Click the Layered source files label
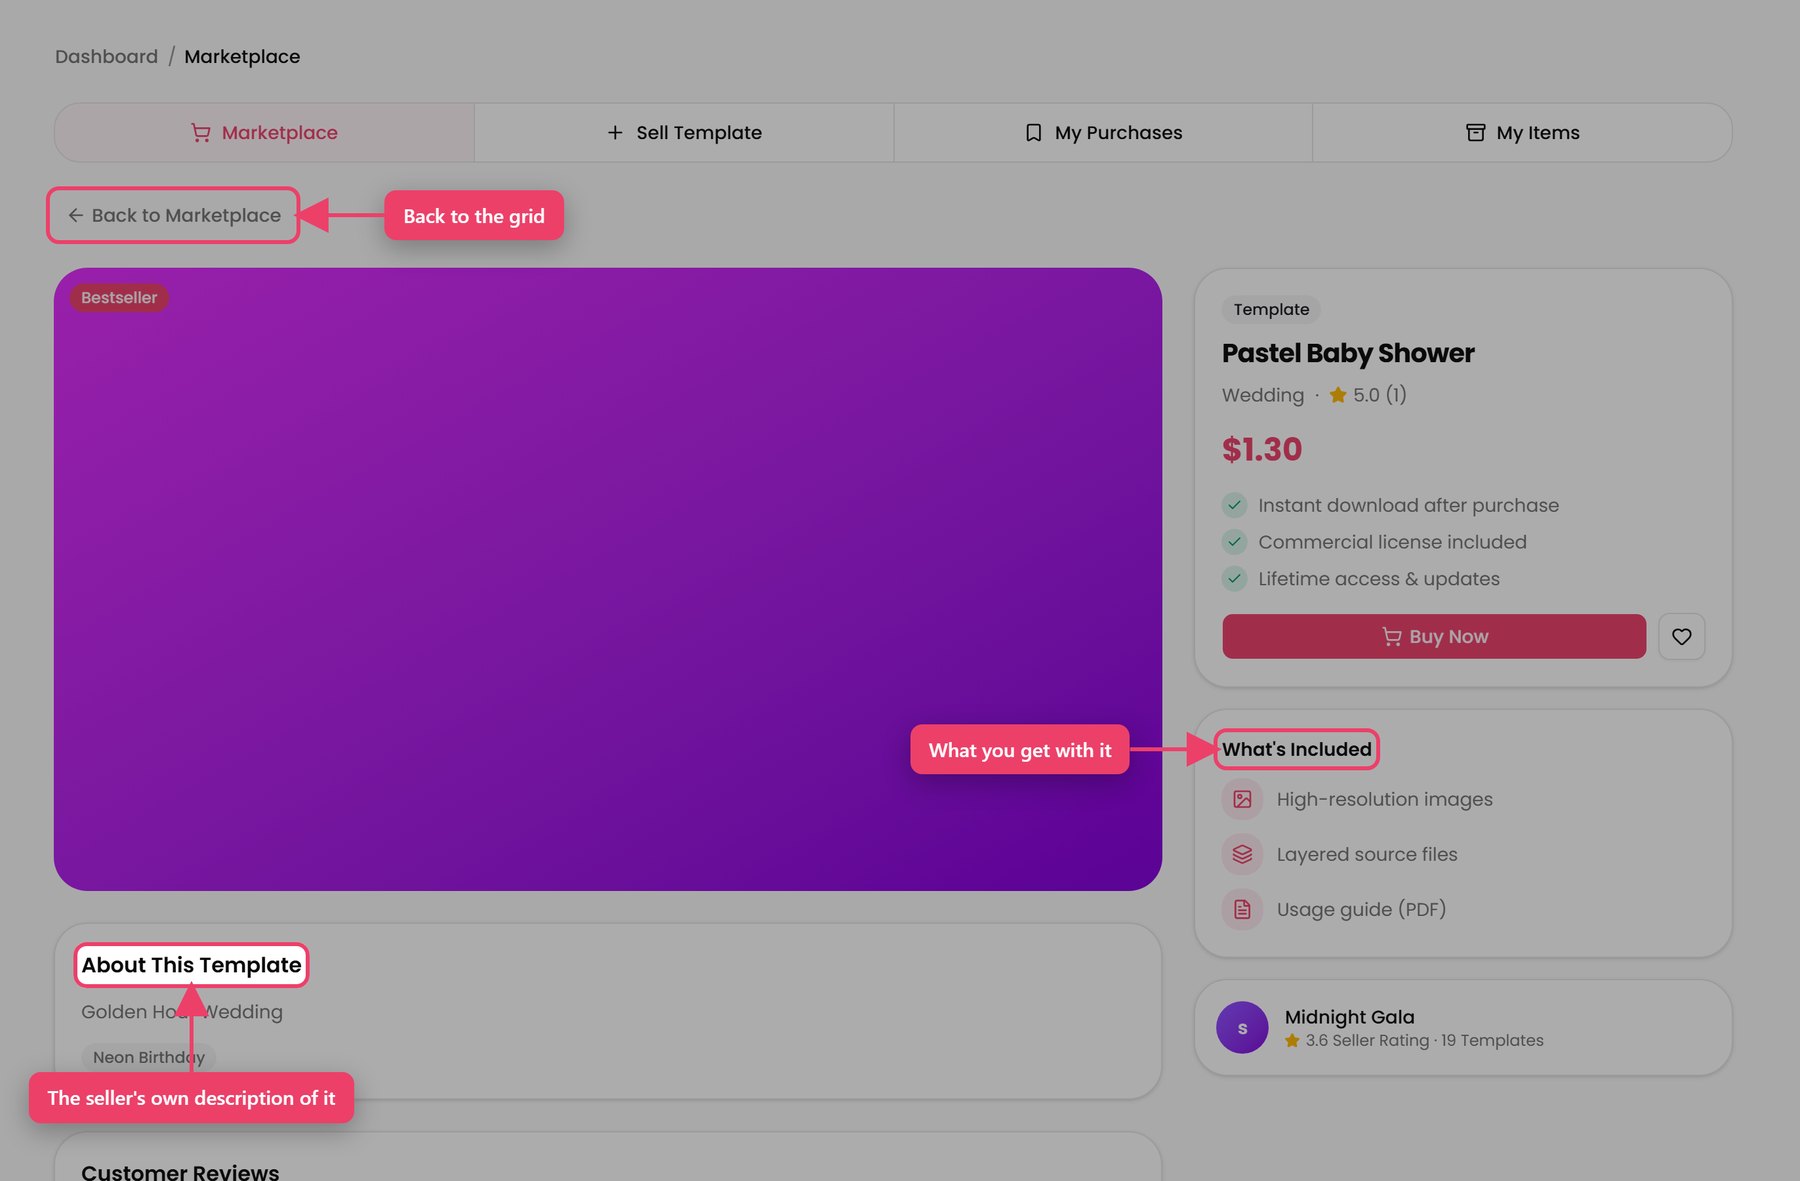This screenshot has width=1800, height=1181. [x=1367, y=855]
